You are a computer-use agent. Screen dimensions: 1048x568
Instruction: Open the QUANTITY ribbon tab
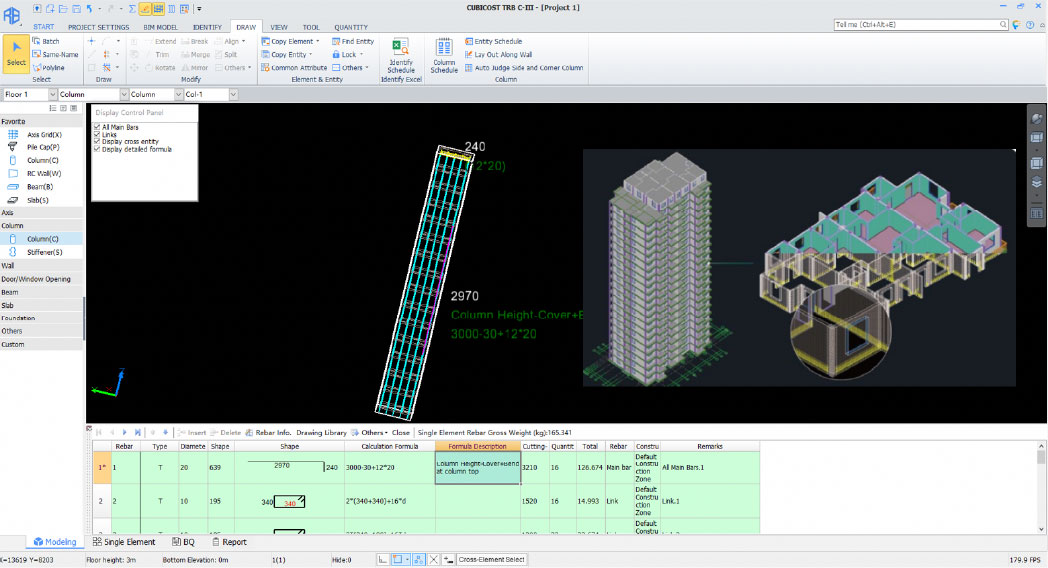click(x=350, y=27)
